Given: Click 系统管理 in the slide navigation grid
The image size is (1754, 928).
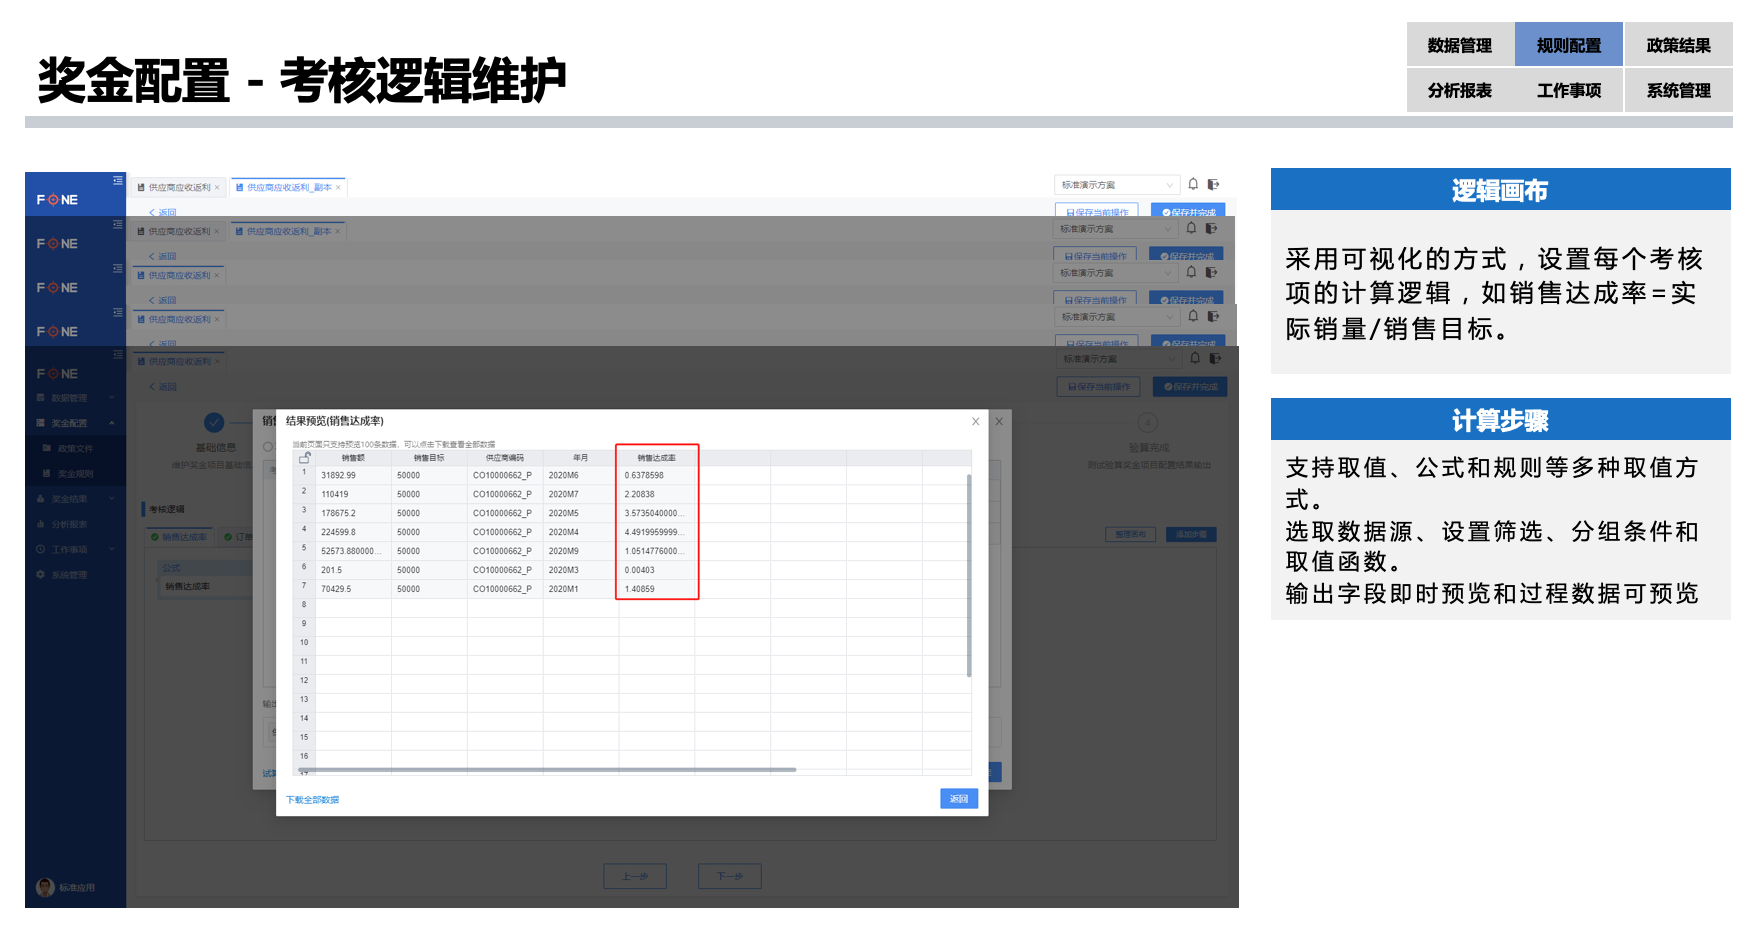Looking at the screenshot, I should pyautogui.click(x=1679, y=90).
